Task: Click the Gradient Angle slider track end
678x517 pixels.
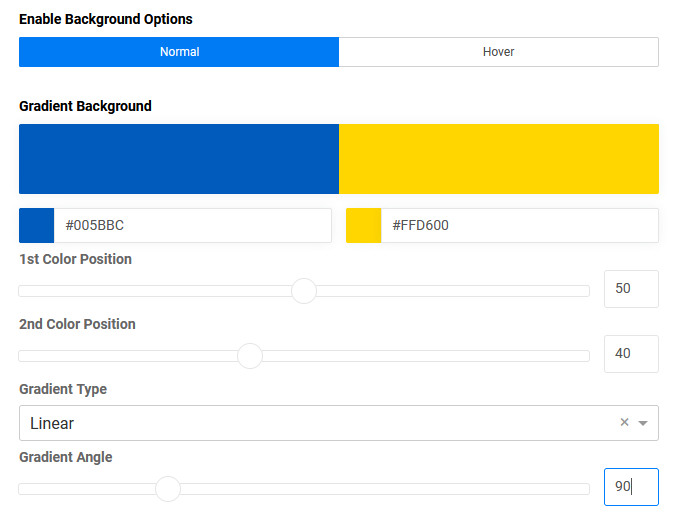Action: (584, 489)
